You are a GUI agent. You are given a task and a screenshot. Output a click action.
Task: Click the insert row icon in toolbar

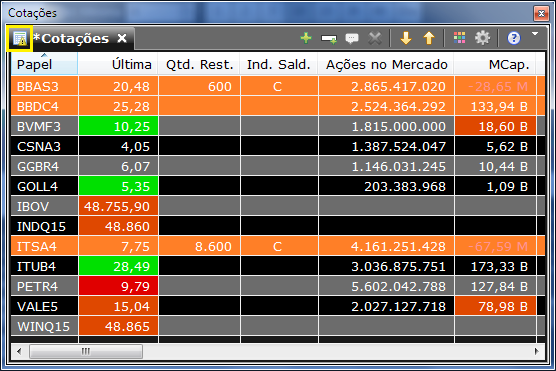click(x=329, y=38)
